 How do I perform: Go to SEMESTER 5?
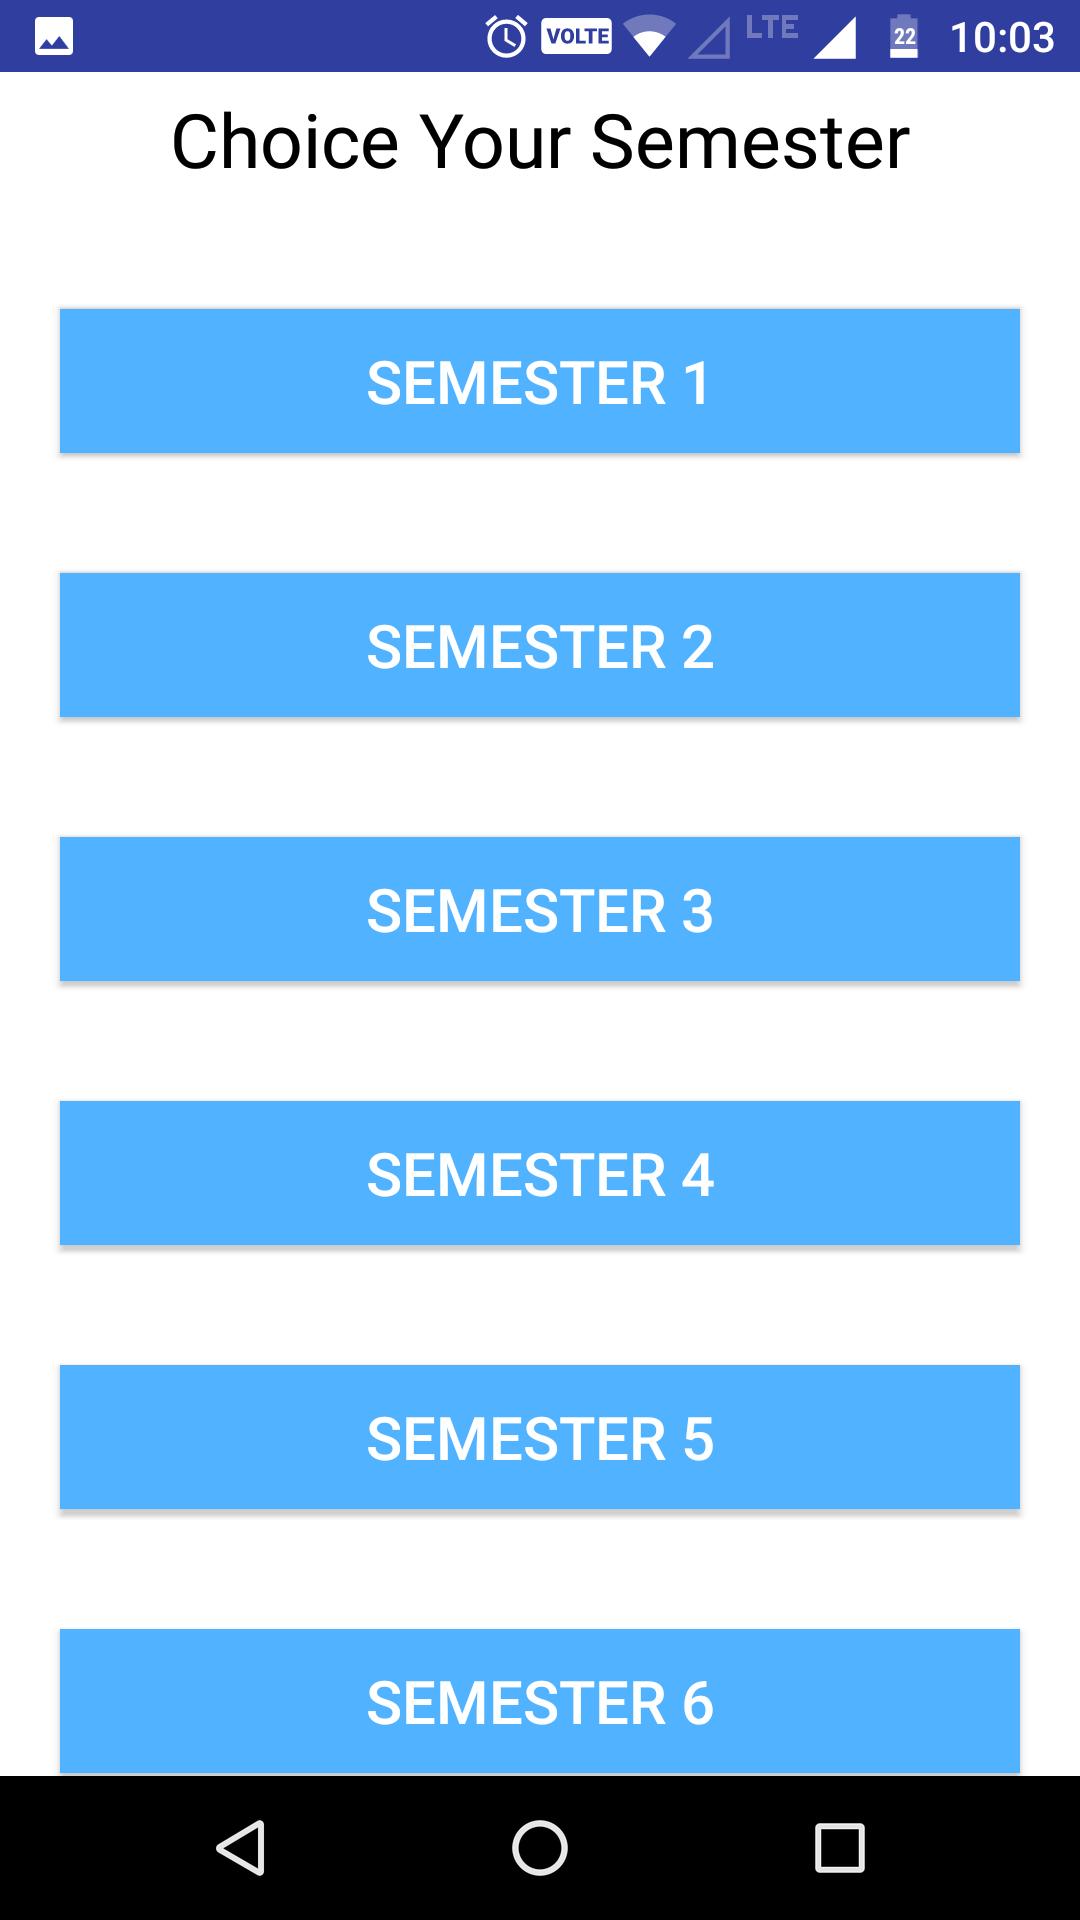pyautogui.click(x=540, y=1437)
